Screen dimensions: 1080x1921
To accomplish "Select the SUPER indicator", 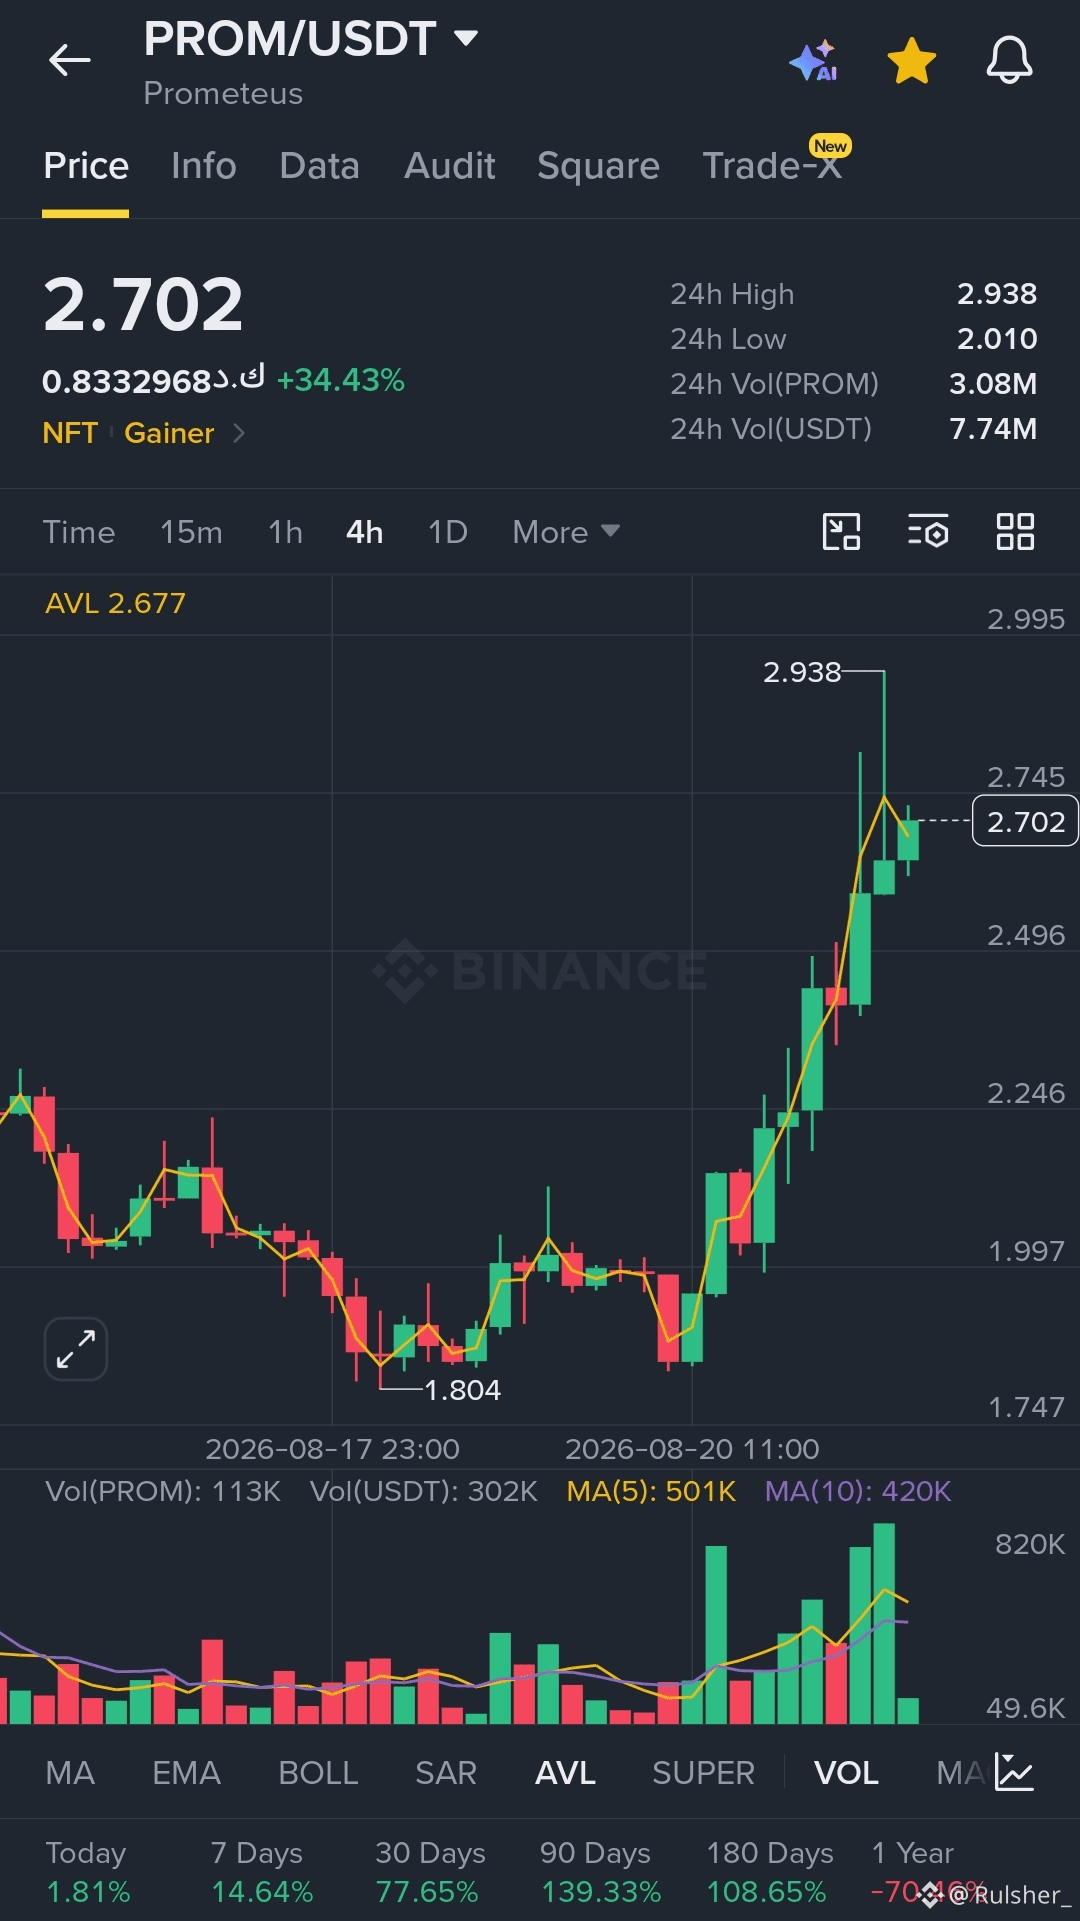I will (703, 1773).
